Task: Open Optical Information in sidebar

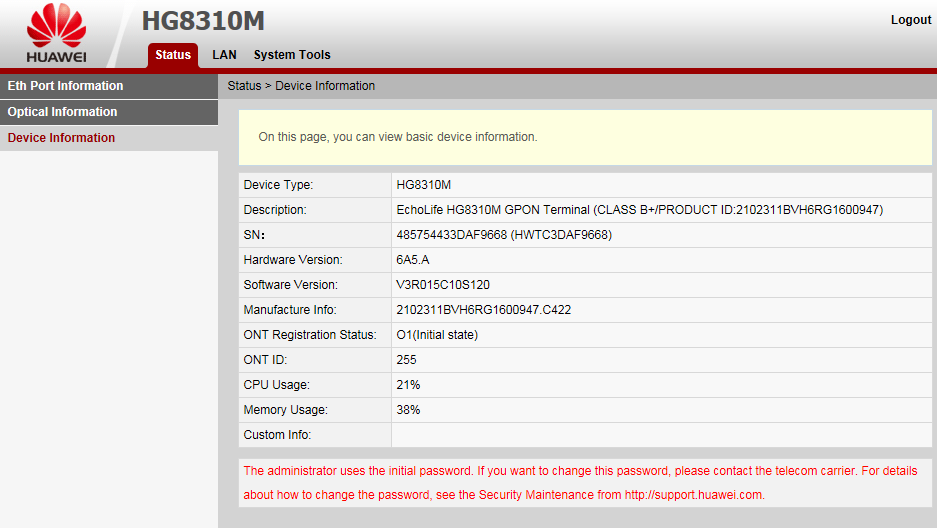Action: coord(109,112)
